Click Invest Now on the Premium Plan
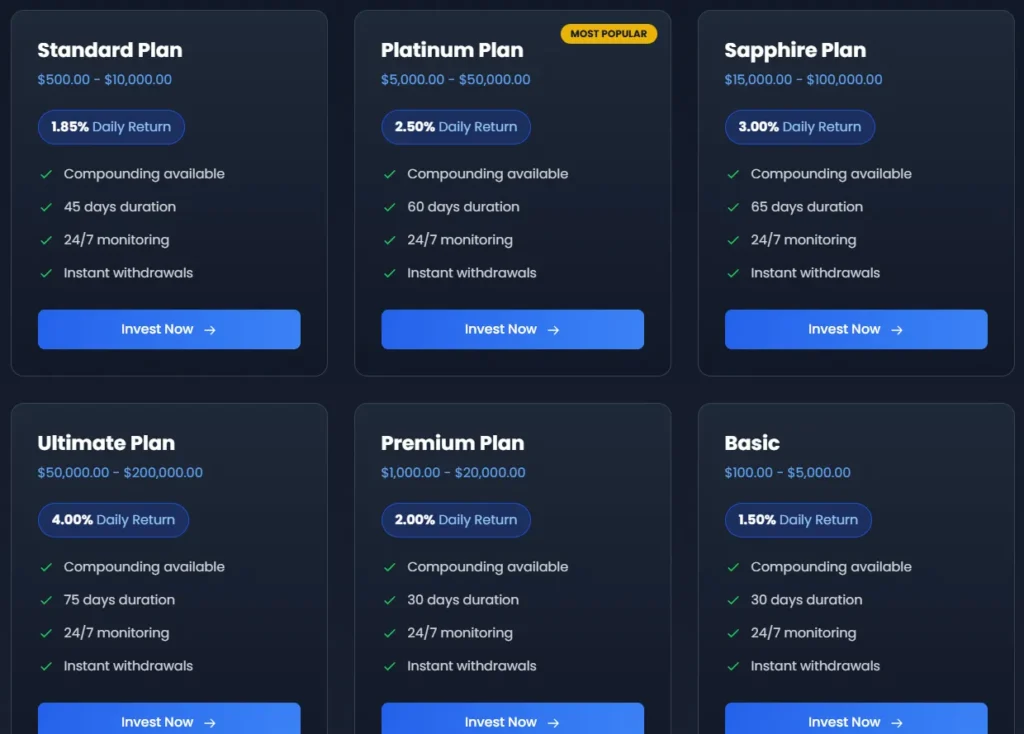This screenshot has width=1024, height=734. point(512,722)
